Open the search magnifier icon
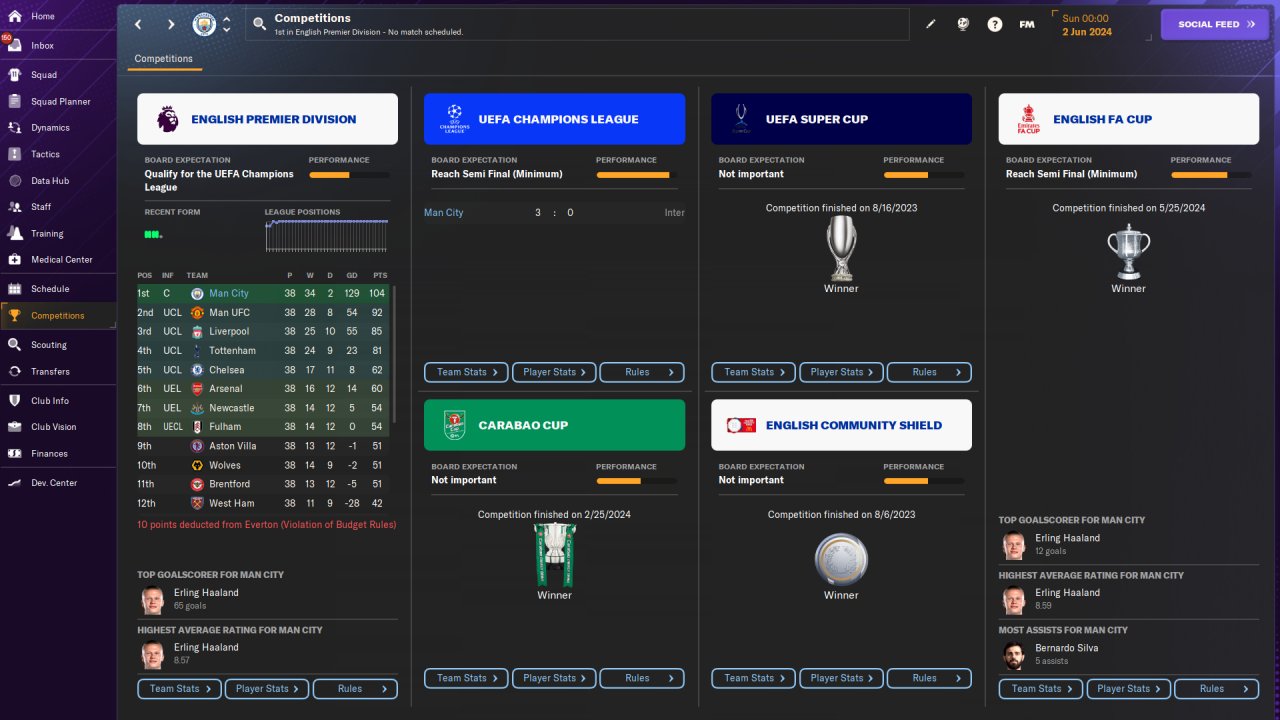The image size is (1280, 720). (x=260, y=24)
